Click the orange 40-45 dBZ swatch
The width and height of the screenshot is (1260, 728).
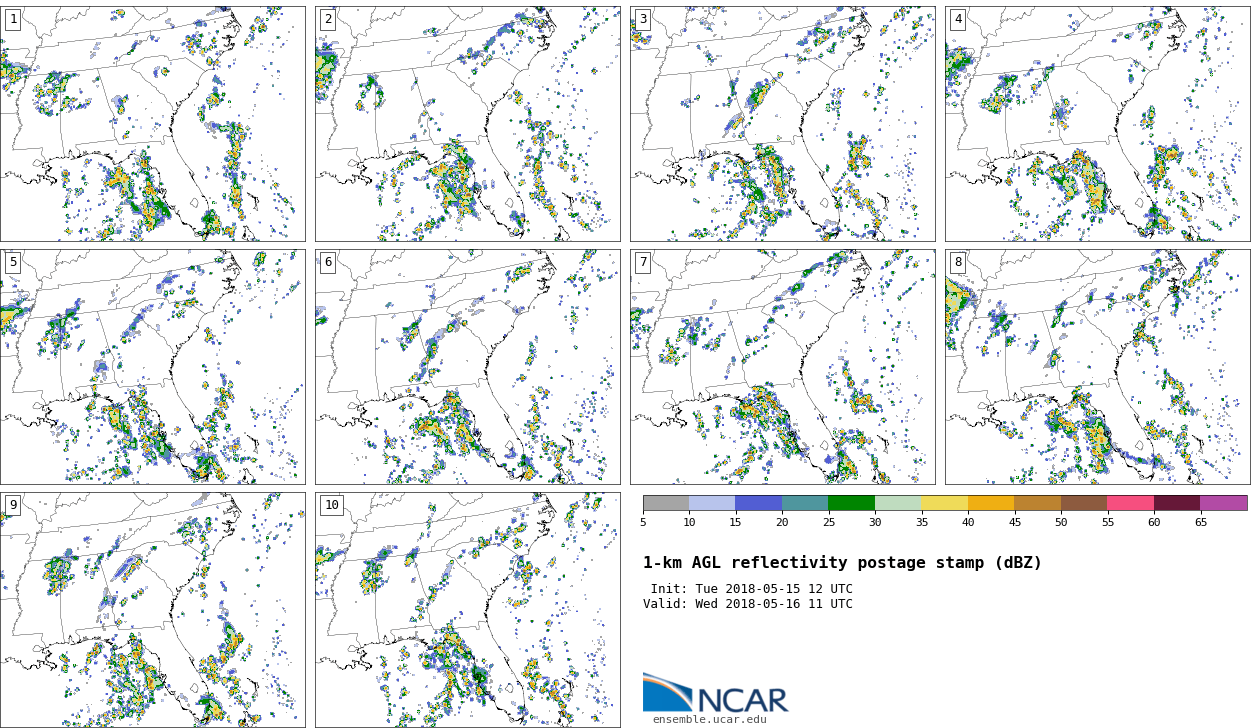tap(991, 503)
